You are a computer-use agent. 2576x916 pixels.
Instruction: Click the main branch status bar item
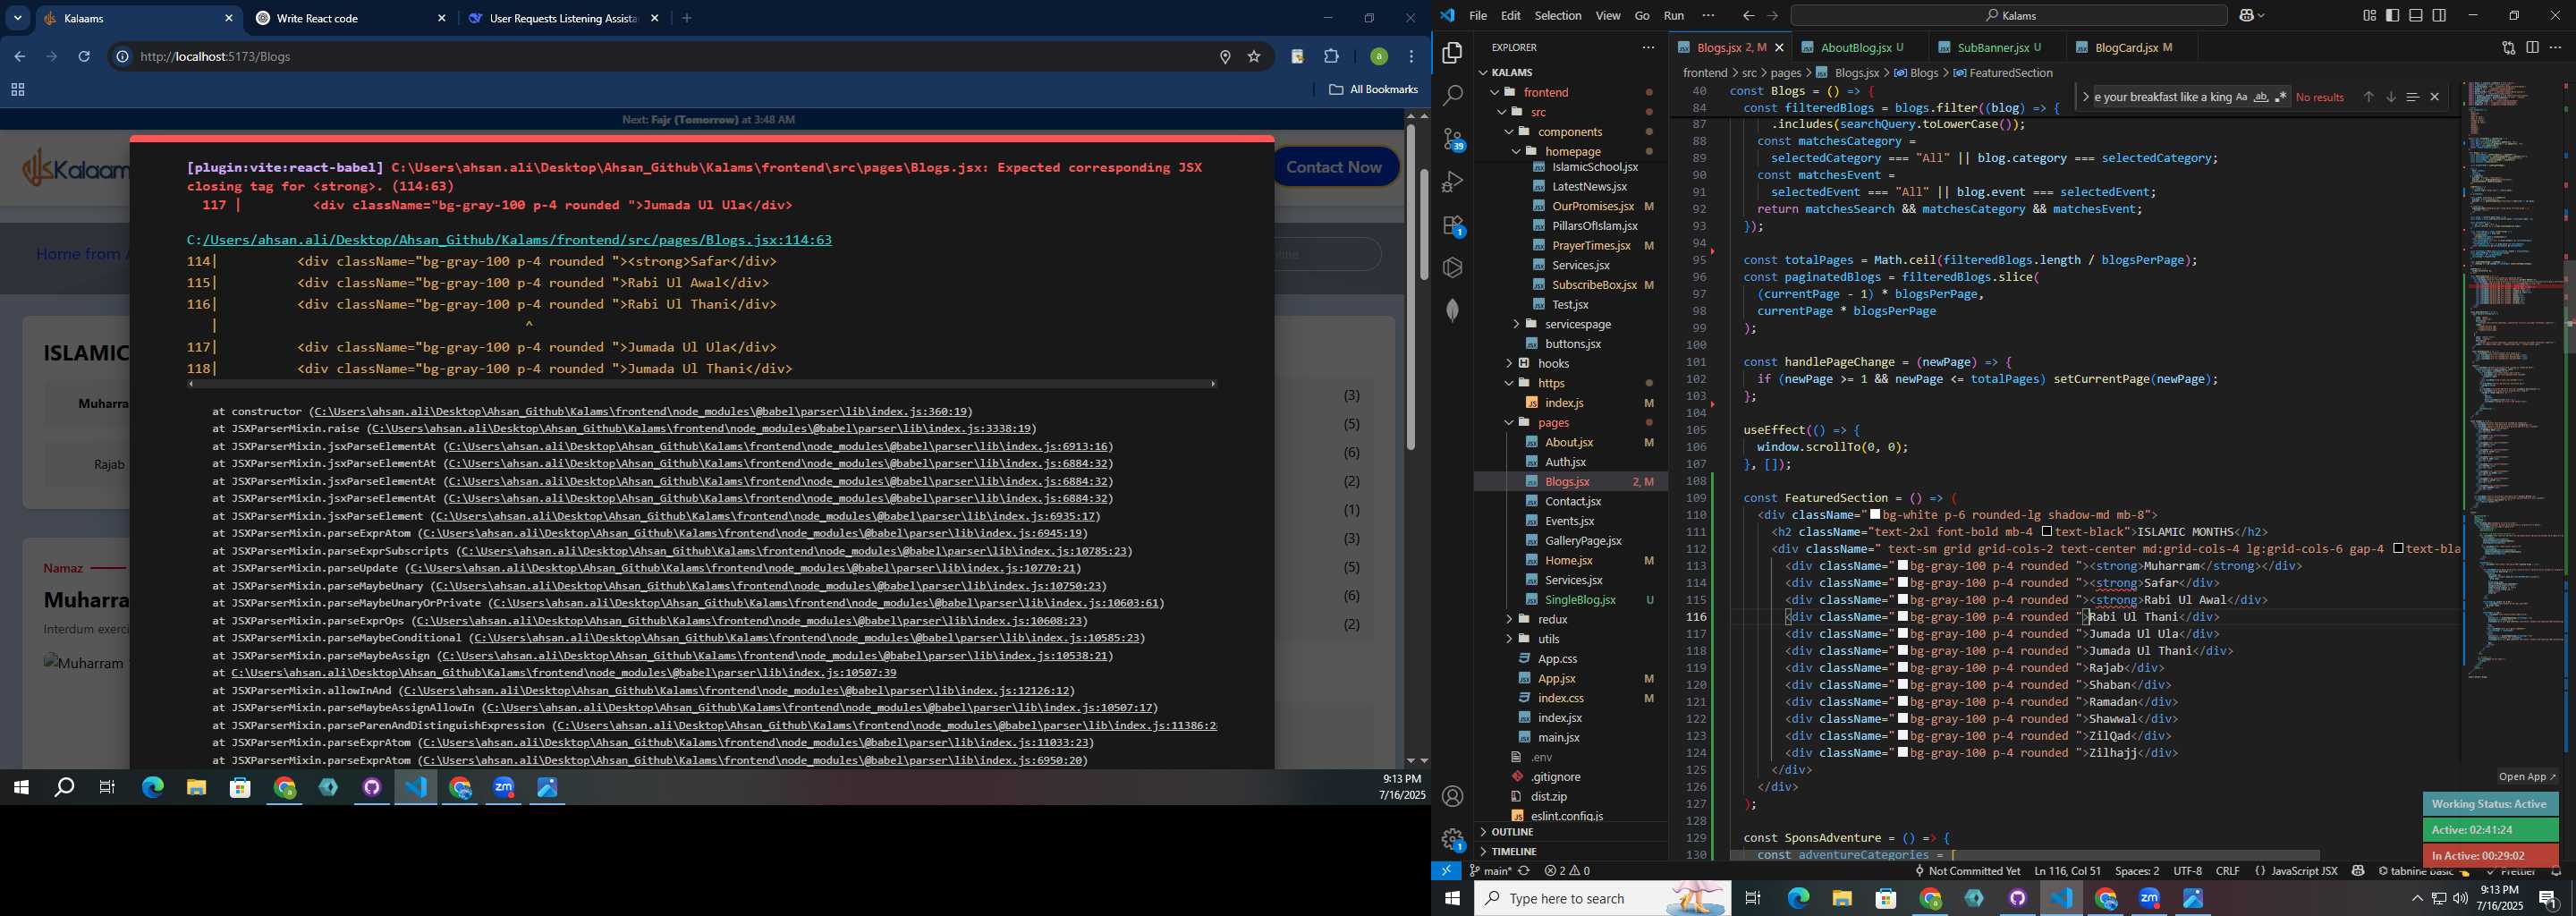(x=1491, y=871)
